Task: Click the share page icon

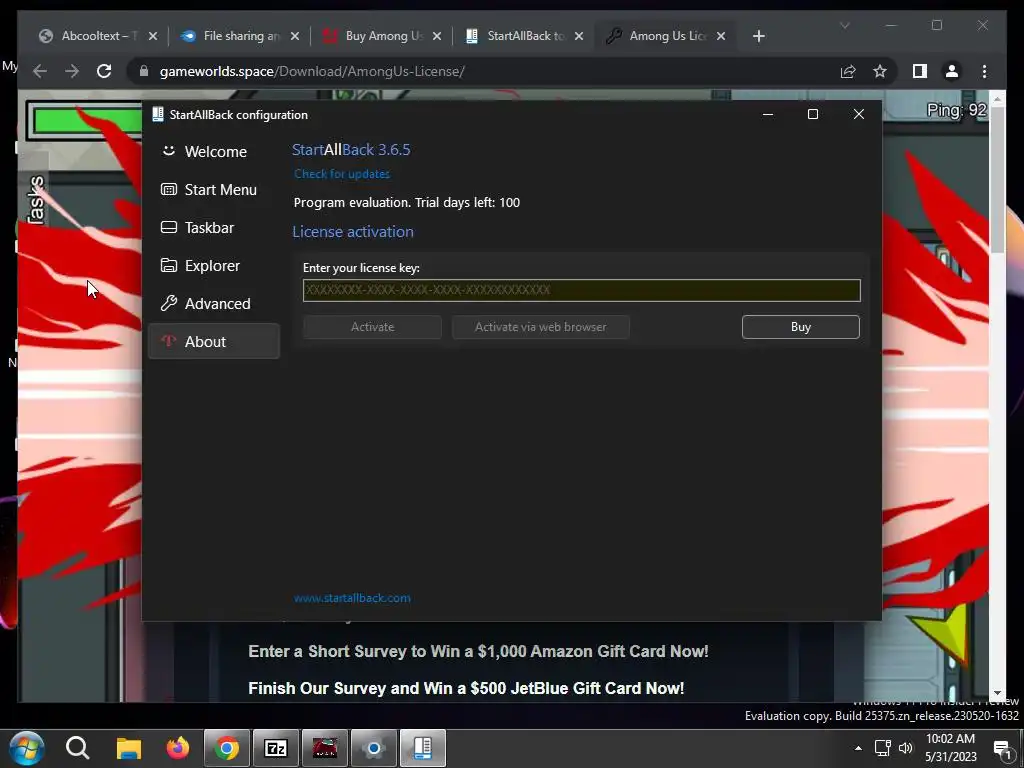Action: (x=848, y=71)
